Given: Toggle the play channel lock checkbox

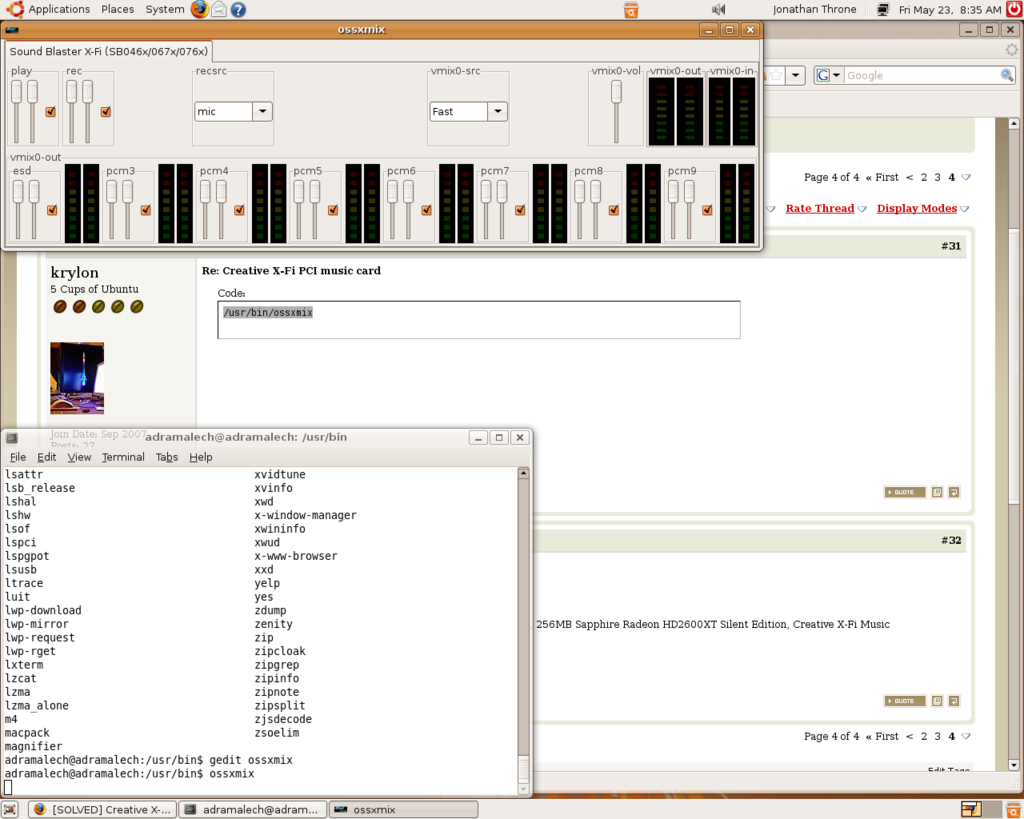Looking at the screenshot, I should (x=50, y=112).
